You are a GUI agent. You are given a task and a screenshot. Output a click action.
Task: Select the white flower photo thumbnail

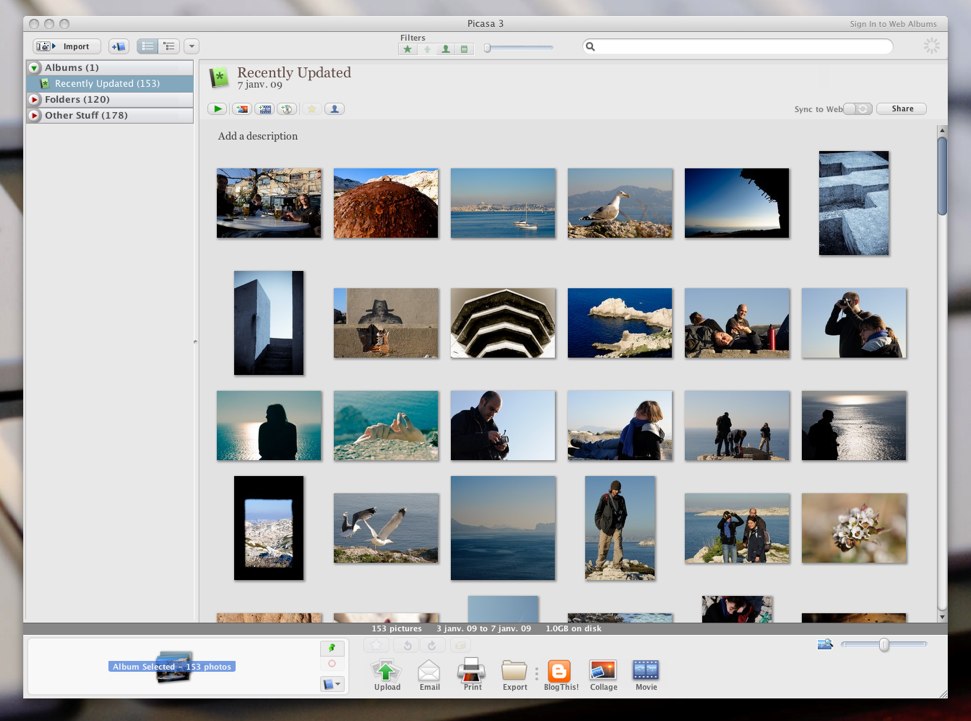coord(854,528)
